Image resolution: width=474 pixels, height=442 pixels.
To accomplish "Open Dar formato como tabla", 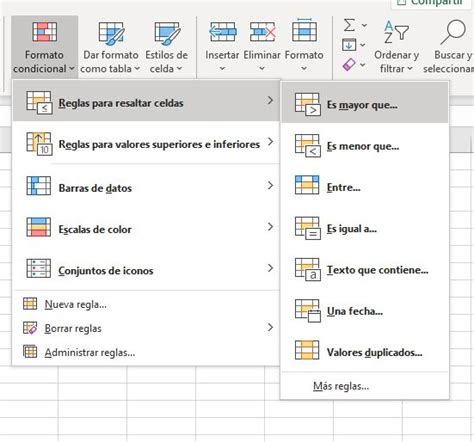I will 111,48.
